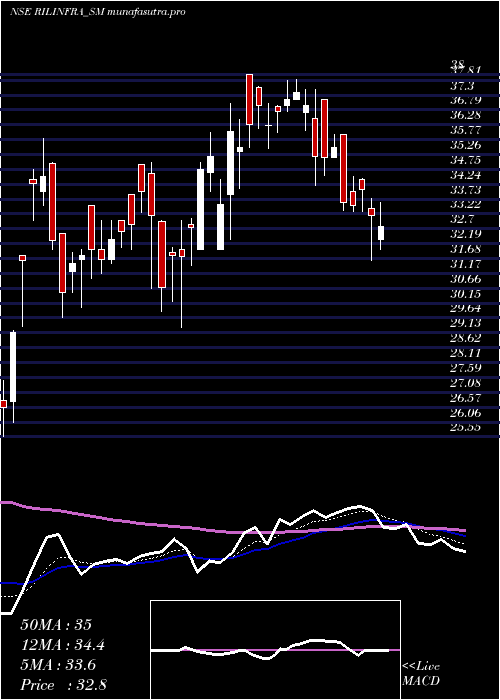This screenshot has height=700, width=500.
Task: Click the 12MA : 34.4 indicator value
Action: [x=64, y=645]
